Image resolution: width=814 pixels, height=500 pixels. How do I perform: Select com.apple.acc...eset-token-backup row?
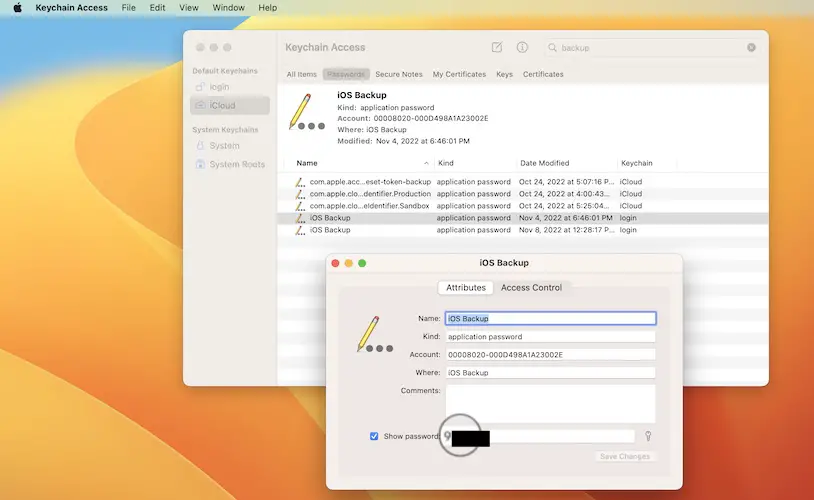[523, 182]
